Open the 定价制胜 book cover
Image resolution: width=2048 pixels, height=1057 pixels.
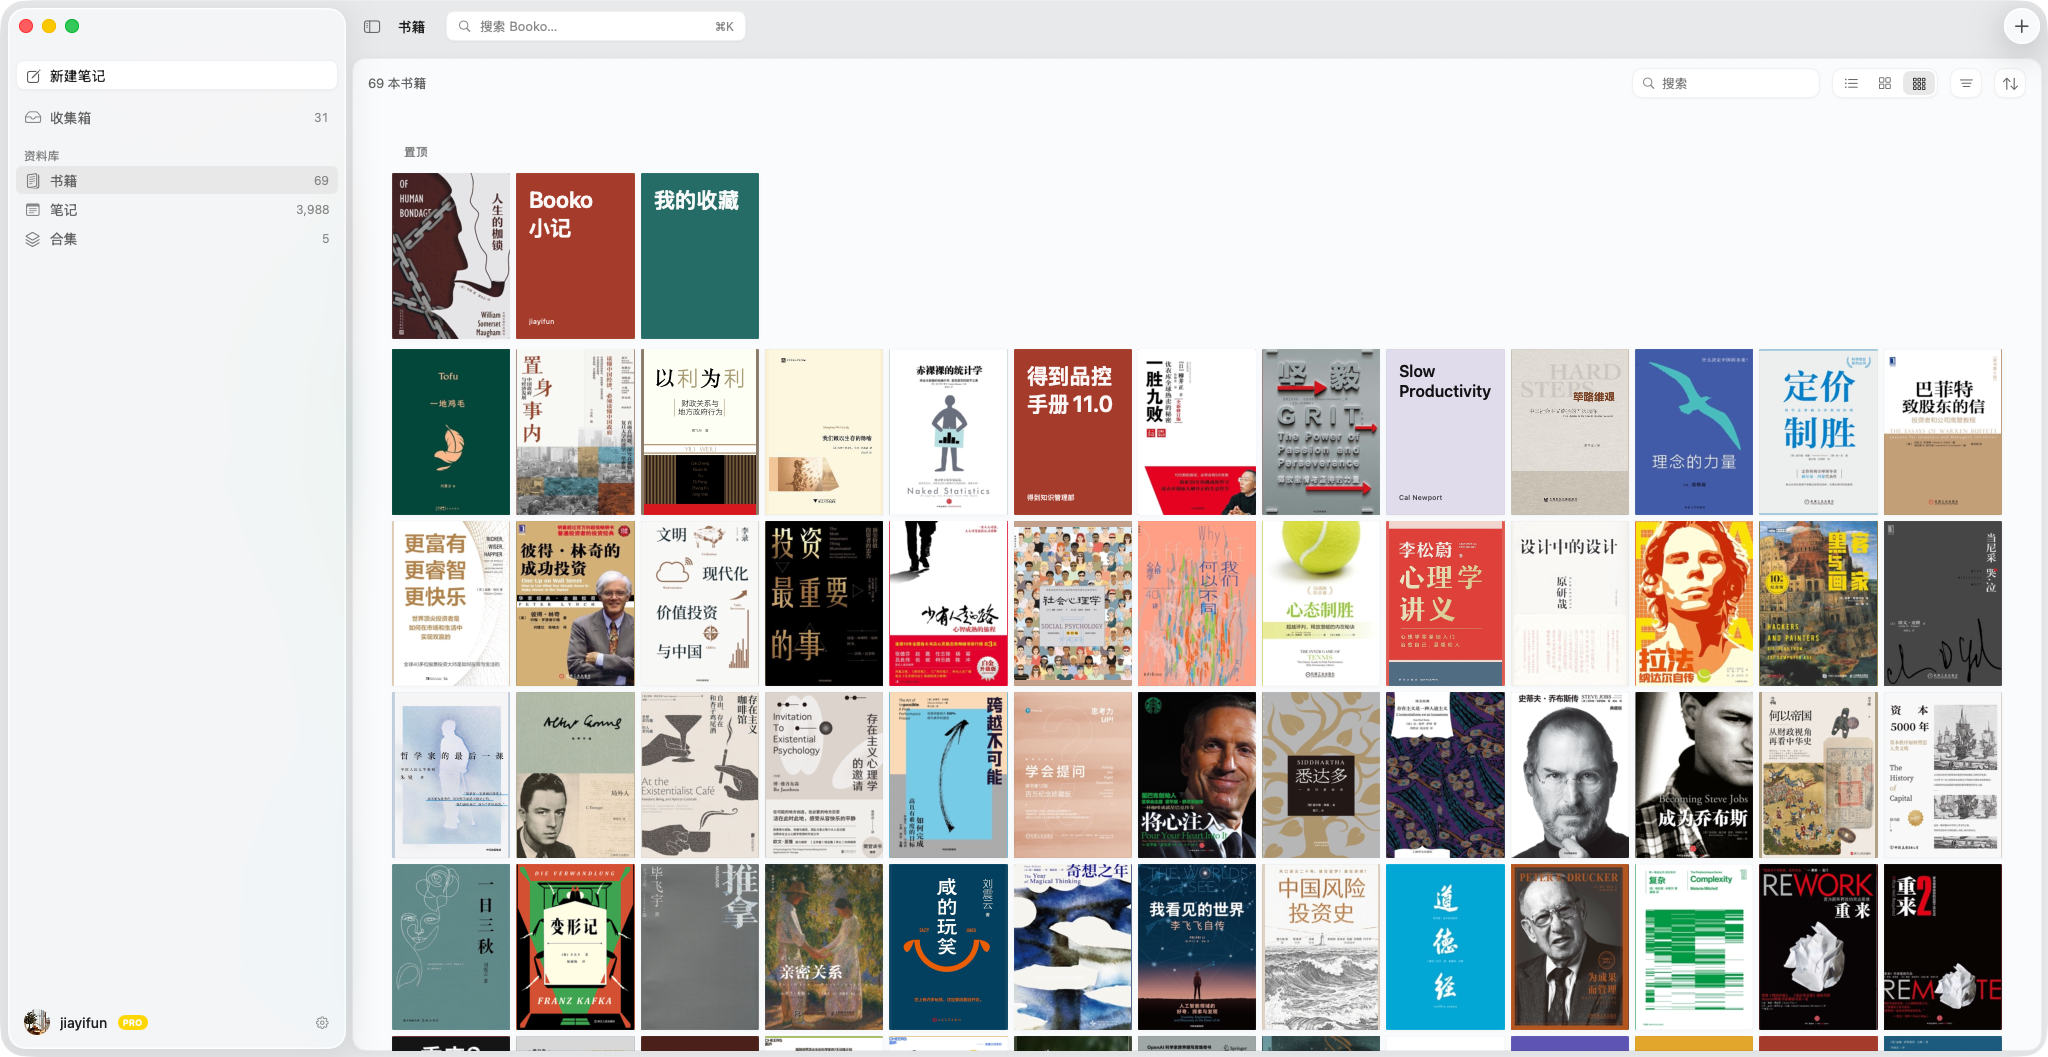(x=1818, y=432)
